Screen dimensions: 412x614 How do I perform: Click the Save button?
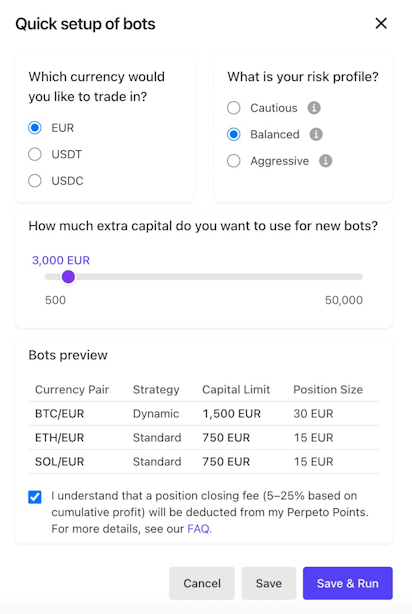[x=269, y=583]
